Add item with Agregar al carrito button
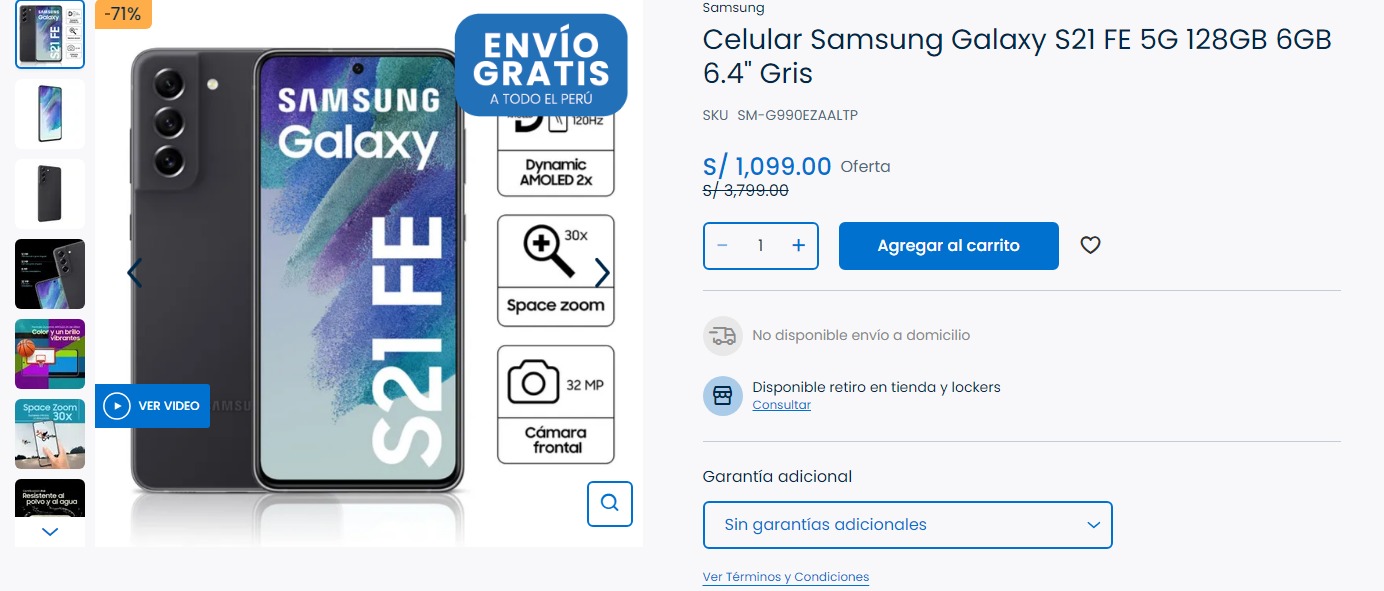The height and width of the screenshot is (591, 1384). (948, 246)
